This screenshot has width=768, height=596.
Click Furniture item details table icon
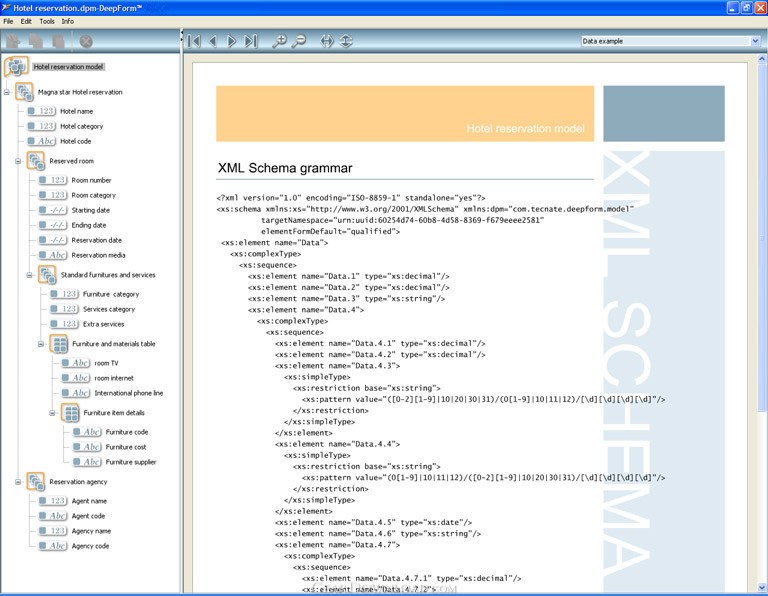click(70, 413)
